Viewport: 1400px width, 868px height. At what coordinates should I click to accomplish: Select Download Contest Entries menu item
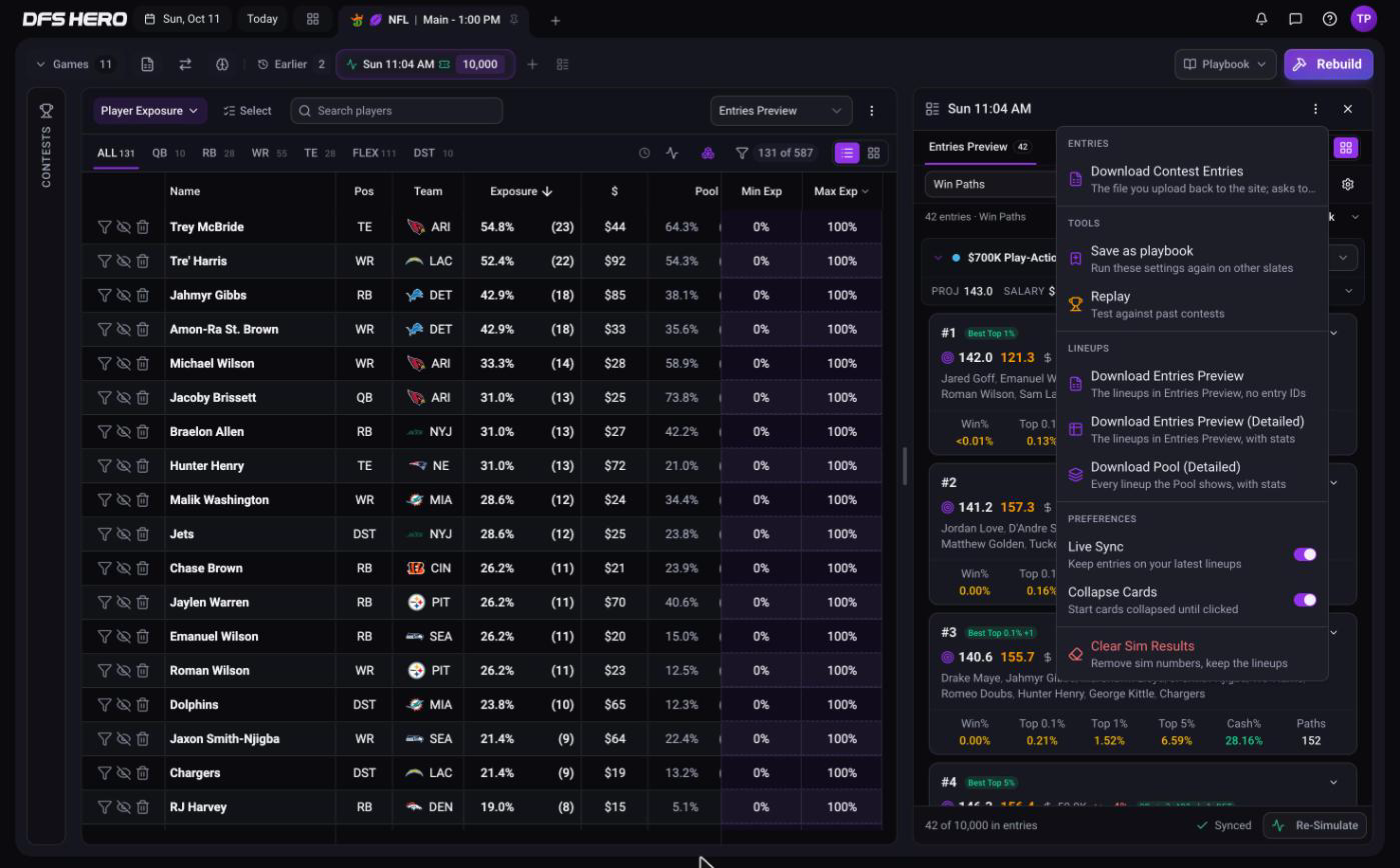1192,179
